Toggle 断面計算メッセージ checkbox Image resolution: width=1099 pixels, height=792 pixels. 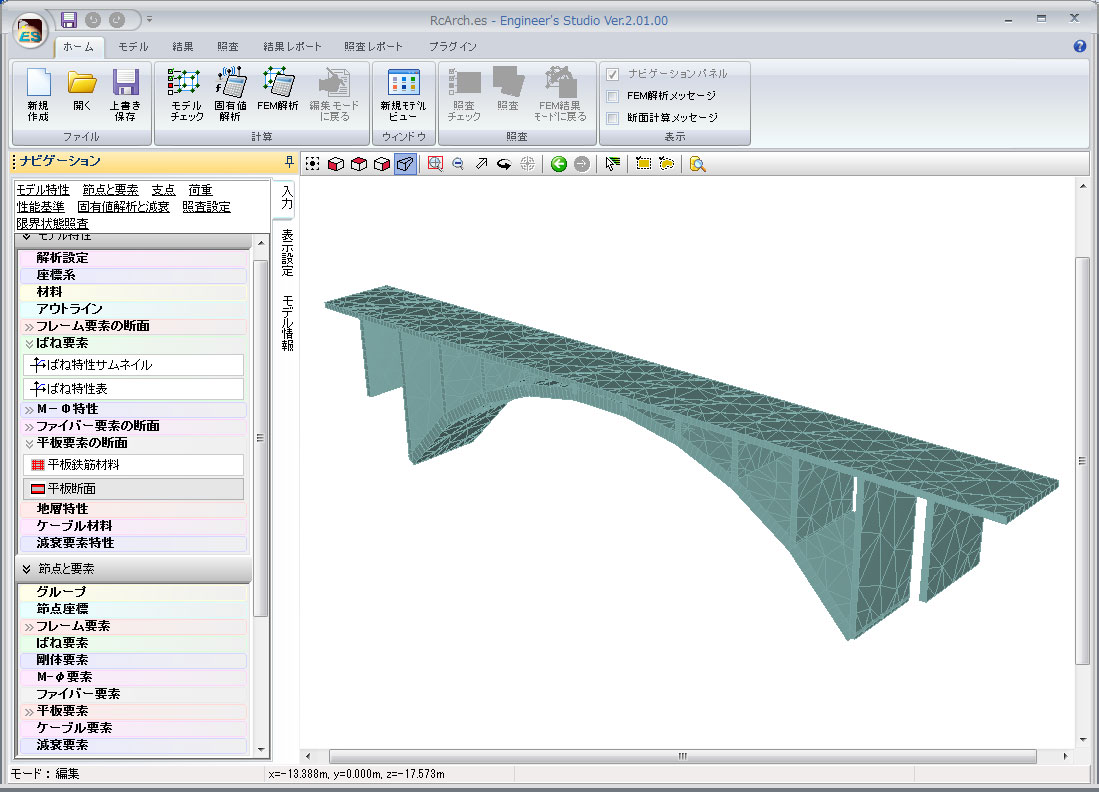point(613,118)
